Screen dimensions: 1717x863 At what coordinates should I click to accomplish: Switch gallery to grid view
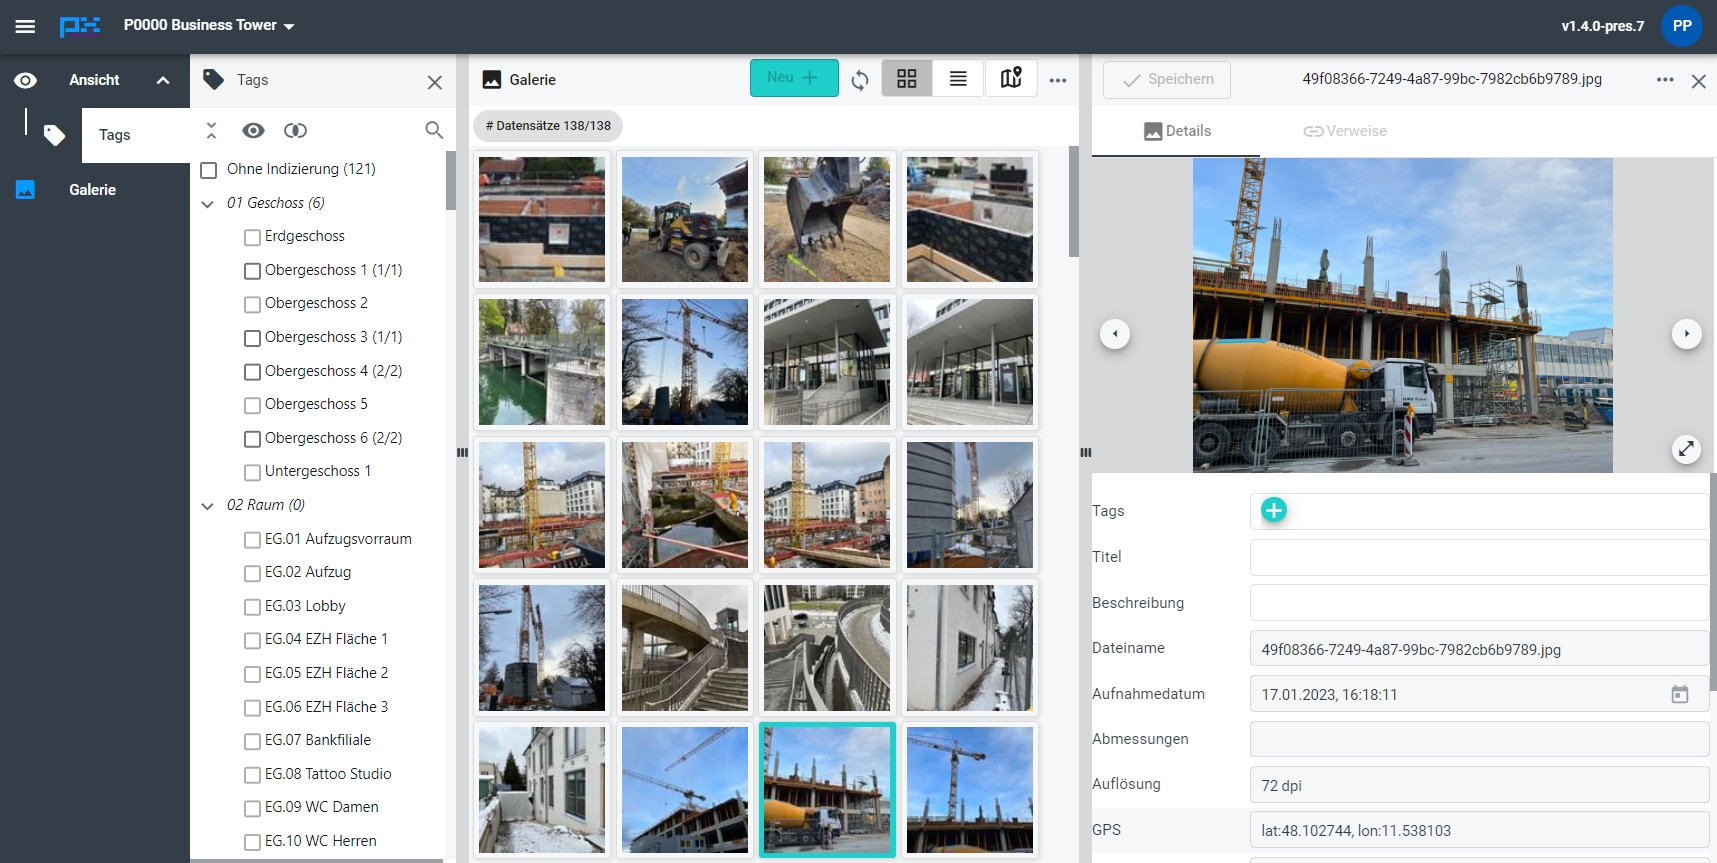pyautogui.click(x=907, y=79)
